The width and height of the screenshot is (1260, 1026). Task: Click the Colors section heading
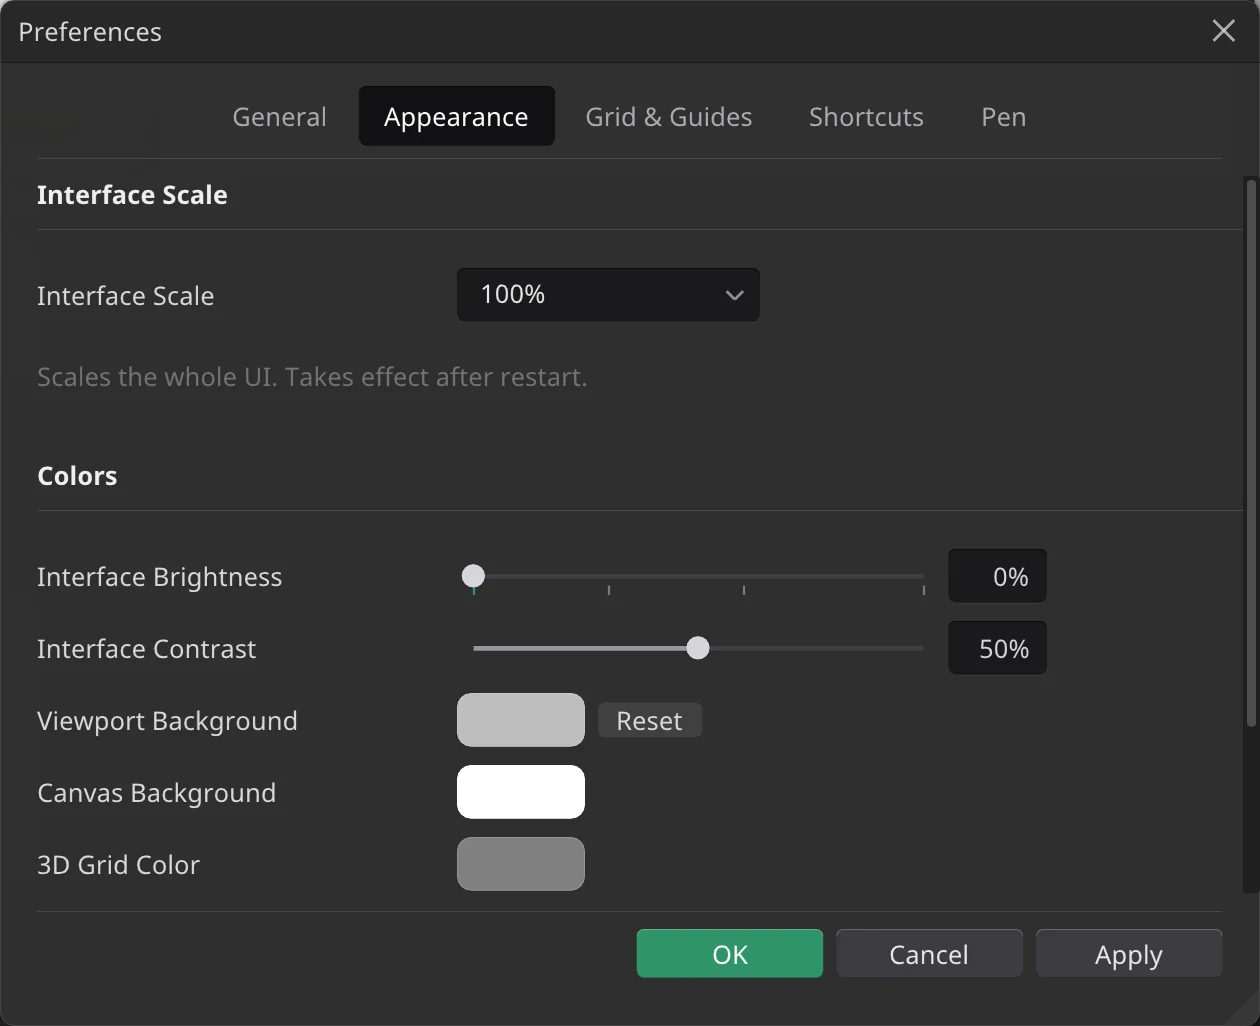(x=77, y=476)
